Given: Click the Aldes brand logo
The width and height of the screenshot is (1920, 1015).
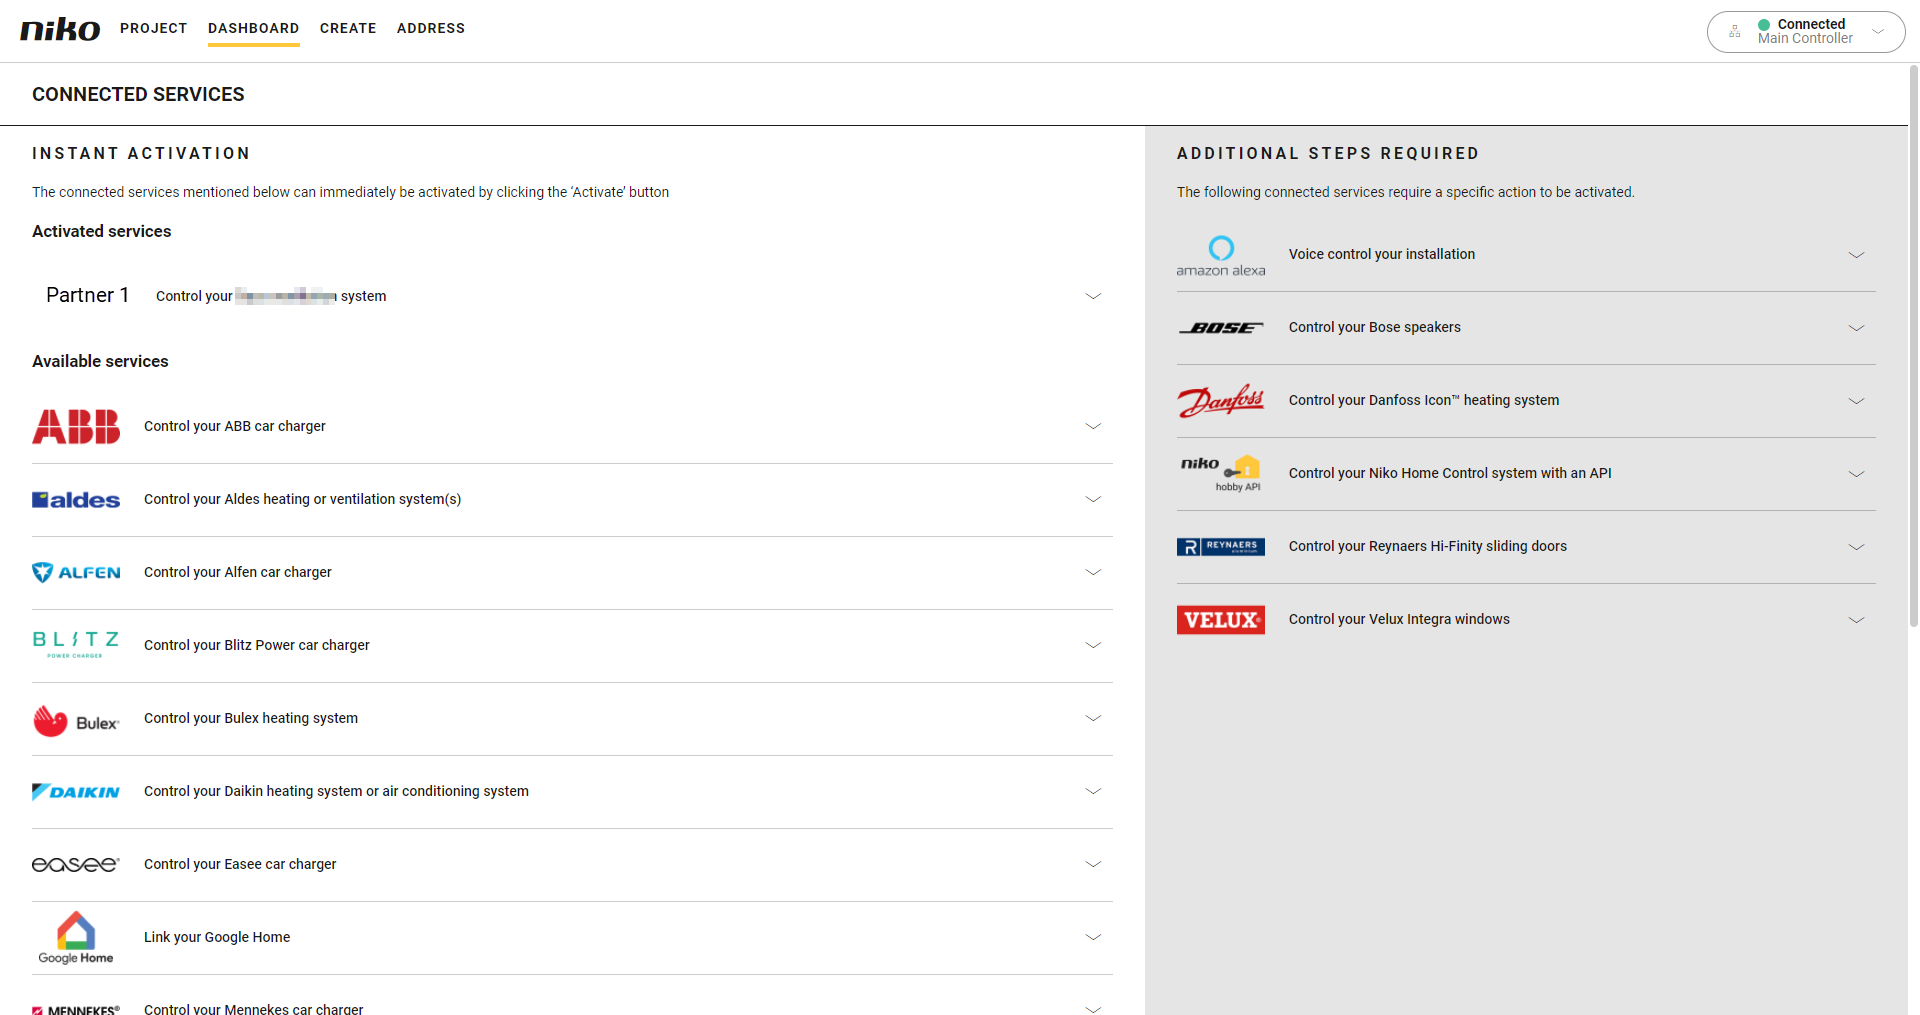Looking at the screenshot, I should [x=76, y=500].
